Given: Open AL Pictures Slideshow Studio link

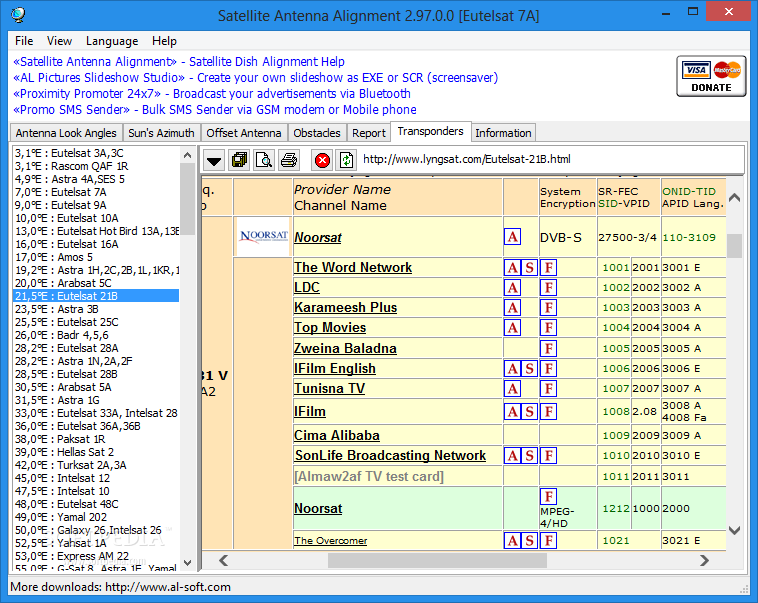Looking at the screenshot, I should pos(255,78).
